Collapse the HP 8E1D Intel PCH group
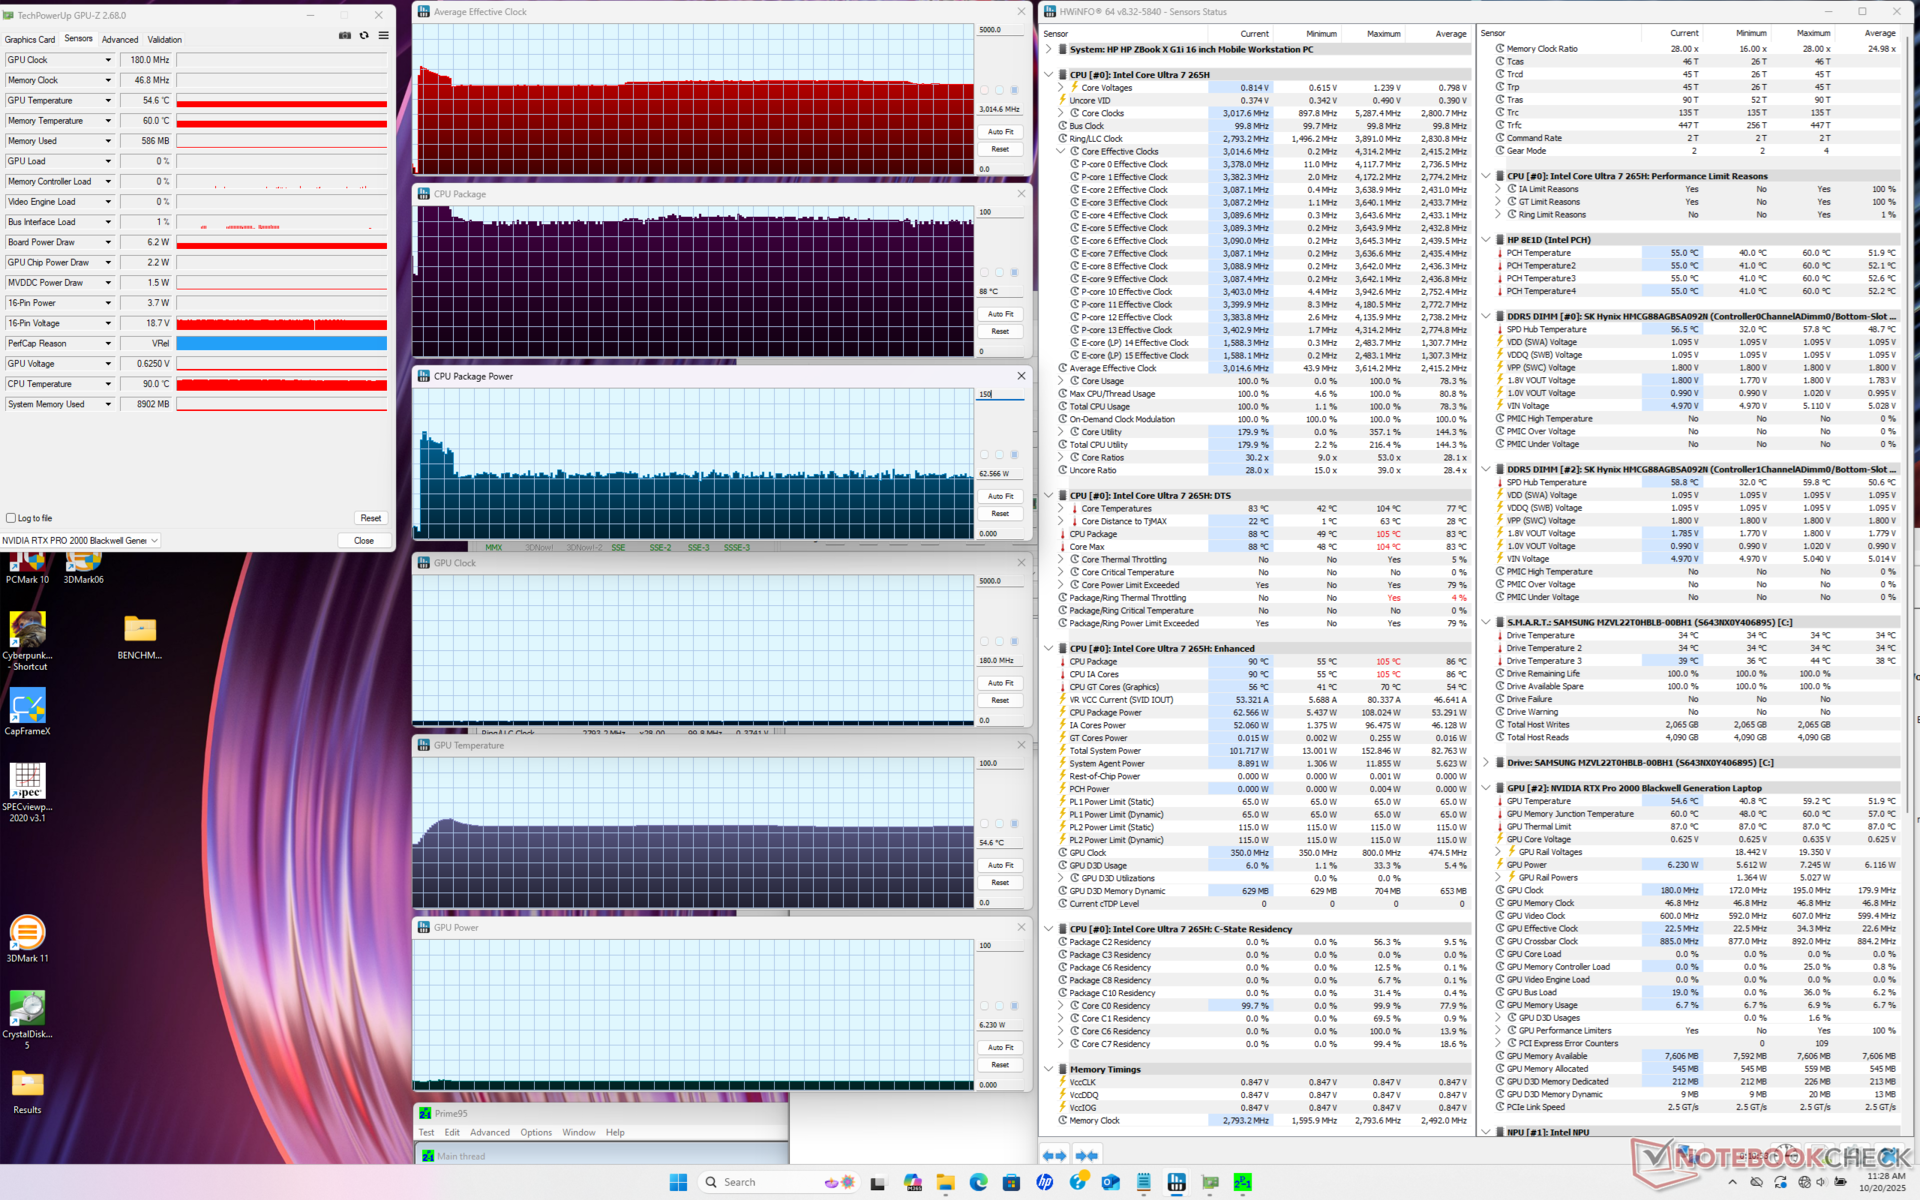 tap(1486, 240)
